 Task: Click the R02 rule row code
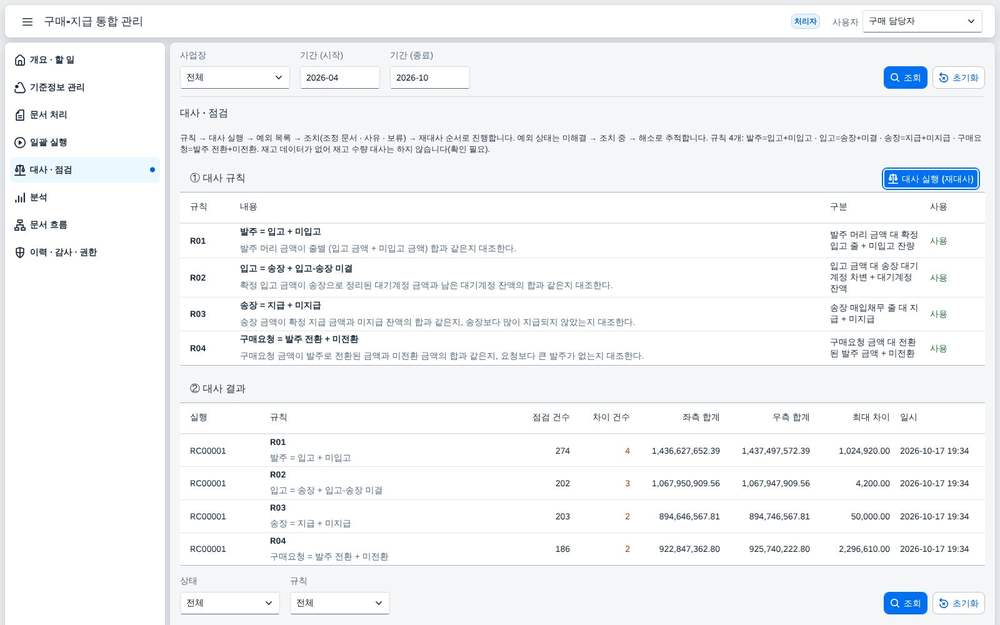click(x=198, y=278)
